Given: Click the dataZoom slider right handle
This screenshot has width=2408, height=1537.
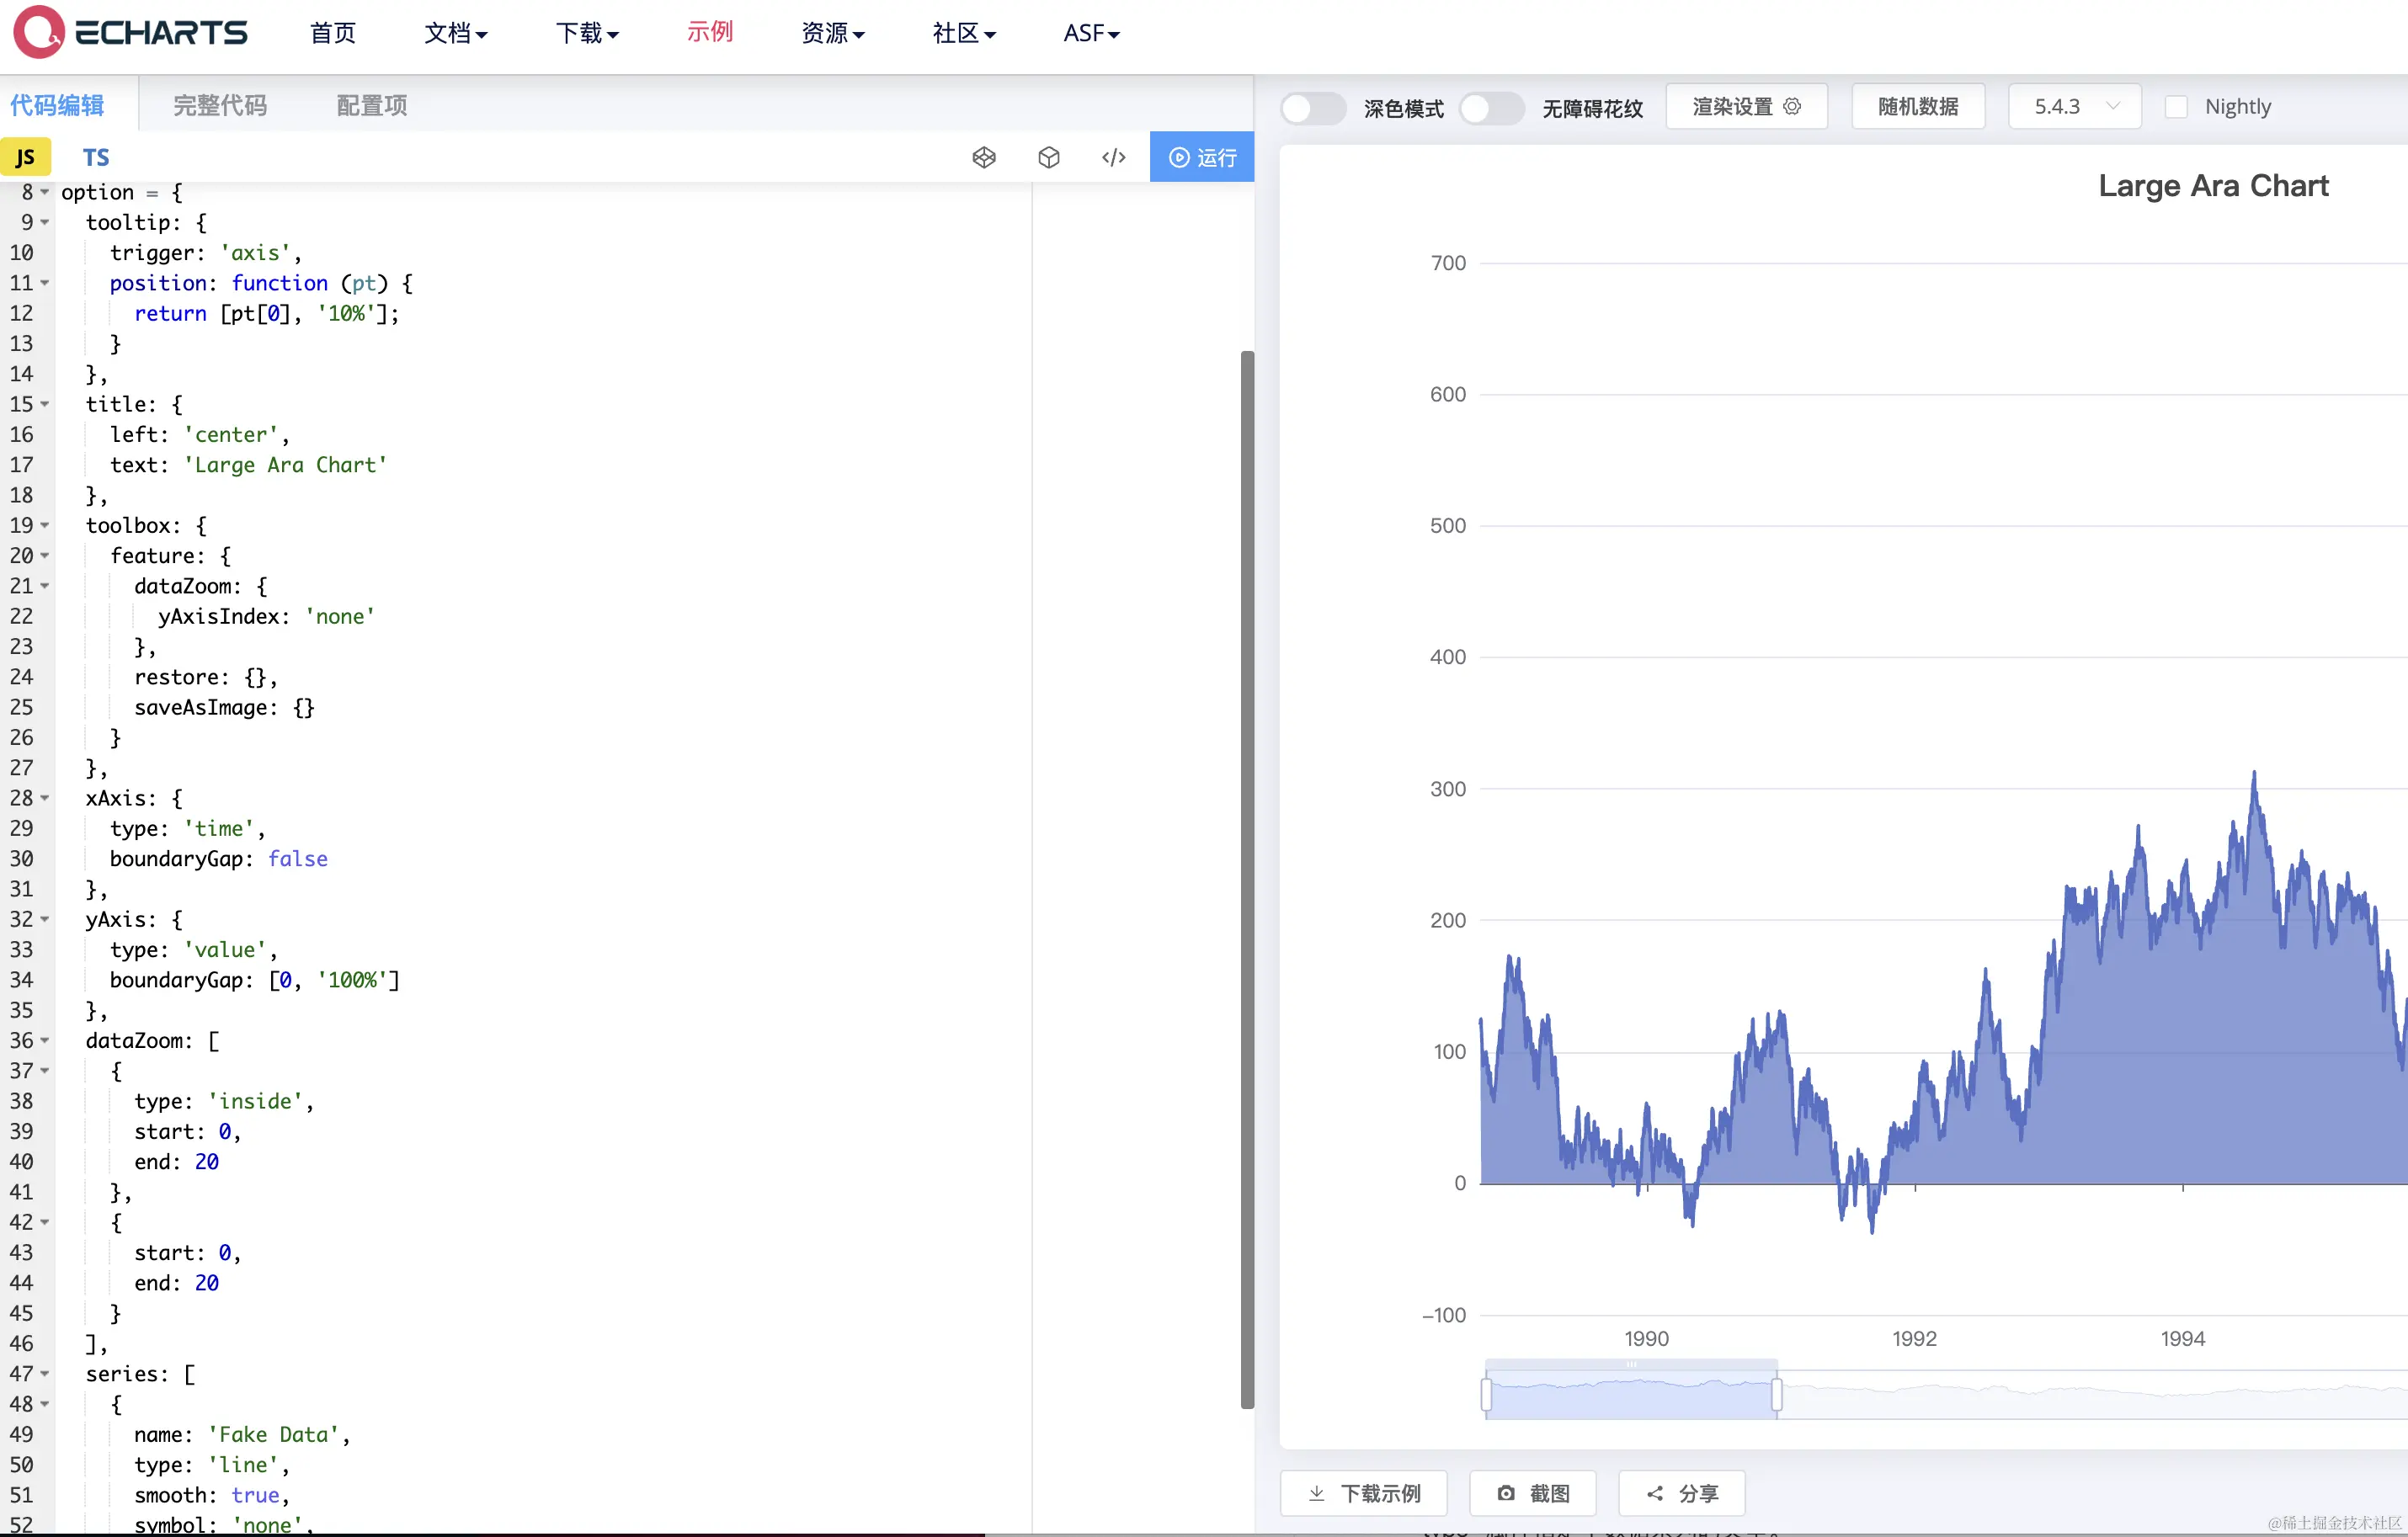Looking at the screenshot, I should 1776,1394.
